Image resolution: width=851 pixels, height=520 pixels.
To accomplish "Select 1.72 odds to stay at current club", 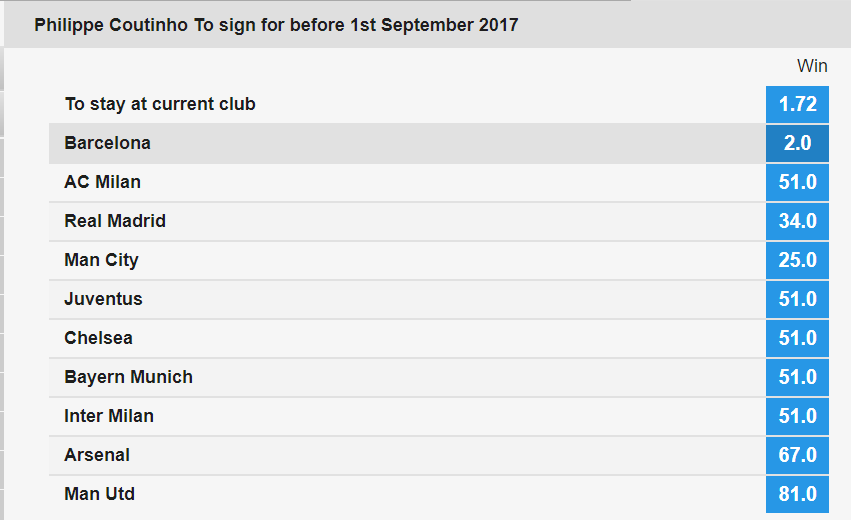I will 797,104.
